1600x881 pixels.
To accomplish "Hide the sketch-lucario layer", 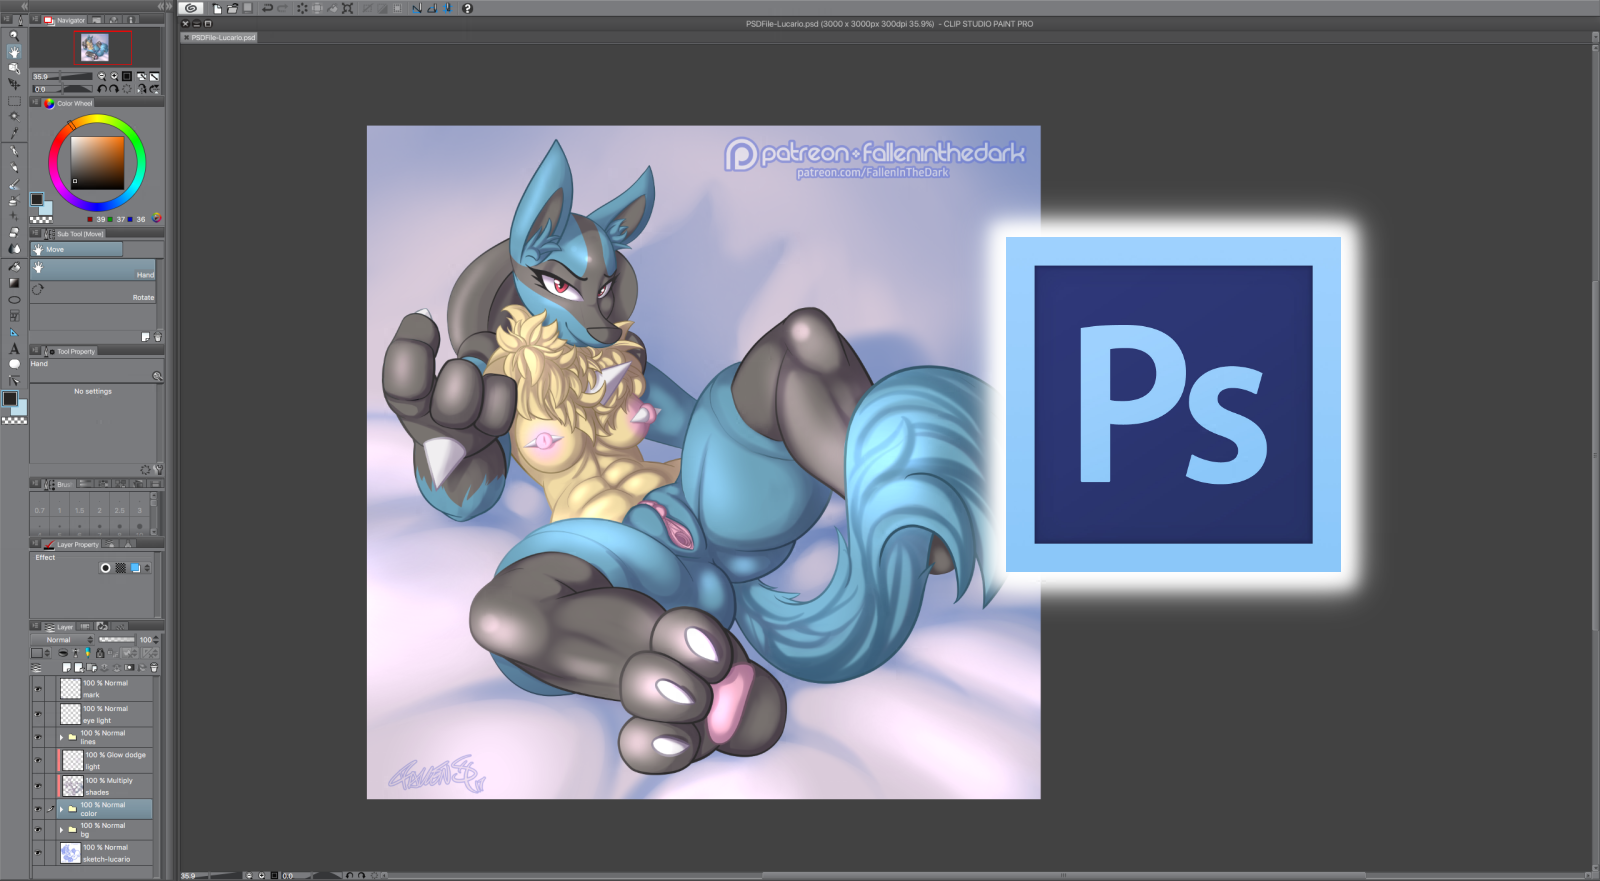I will coord(38,853).
